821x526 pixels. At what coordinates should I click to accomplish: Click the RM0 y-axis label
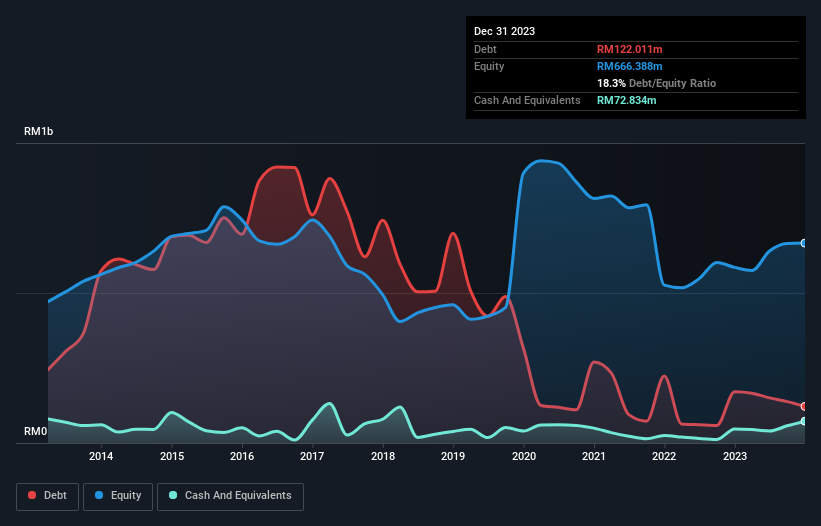tap(36, 431)
